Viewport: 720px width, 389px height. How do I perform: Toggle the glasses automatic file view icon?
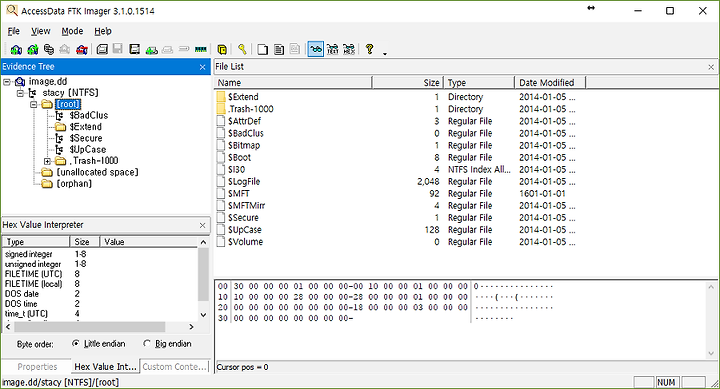(315, 49)
